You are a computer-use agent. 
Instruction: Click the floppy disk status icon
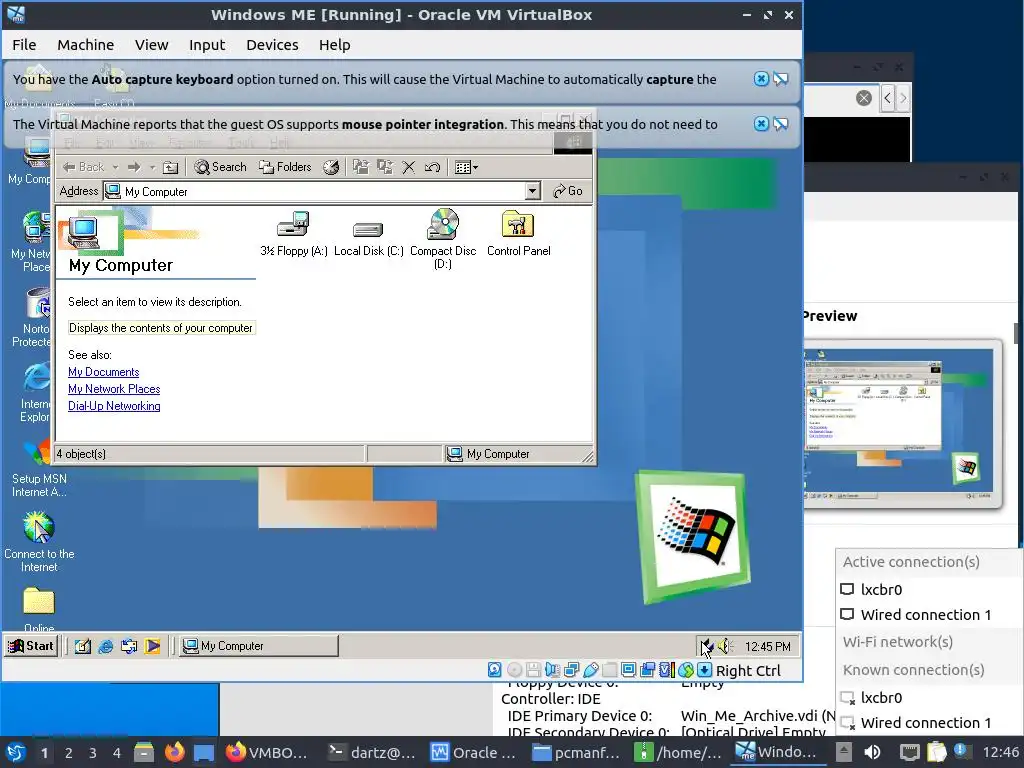tap(534, 670)
